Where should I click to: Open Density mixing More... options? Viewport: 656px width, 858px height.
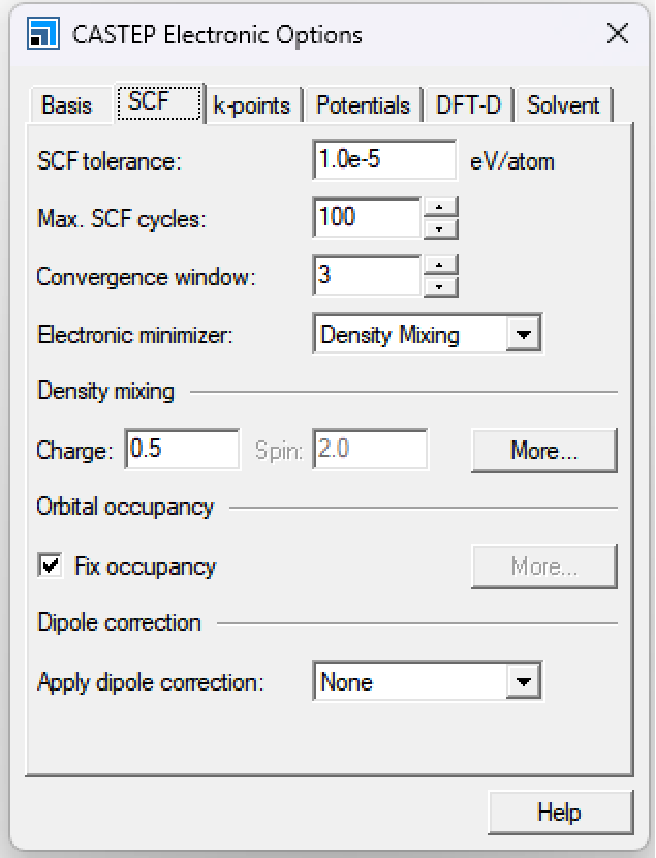pyautogui.click(x=543, y=450)
